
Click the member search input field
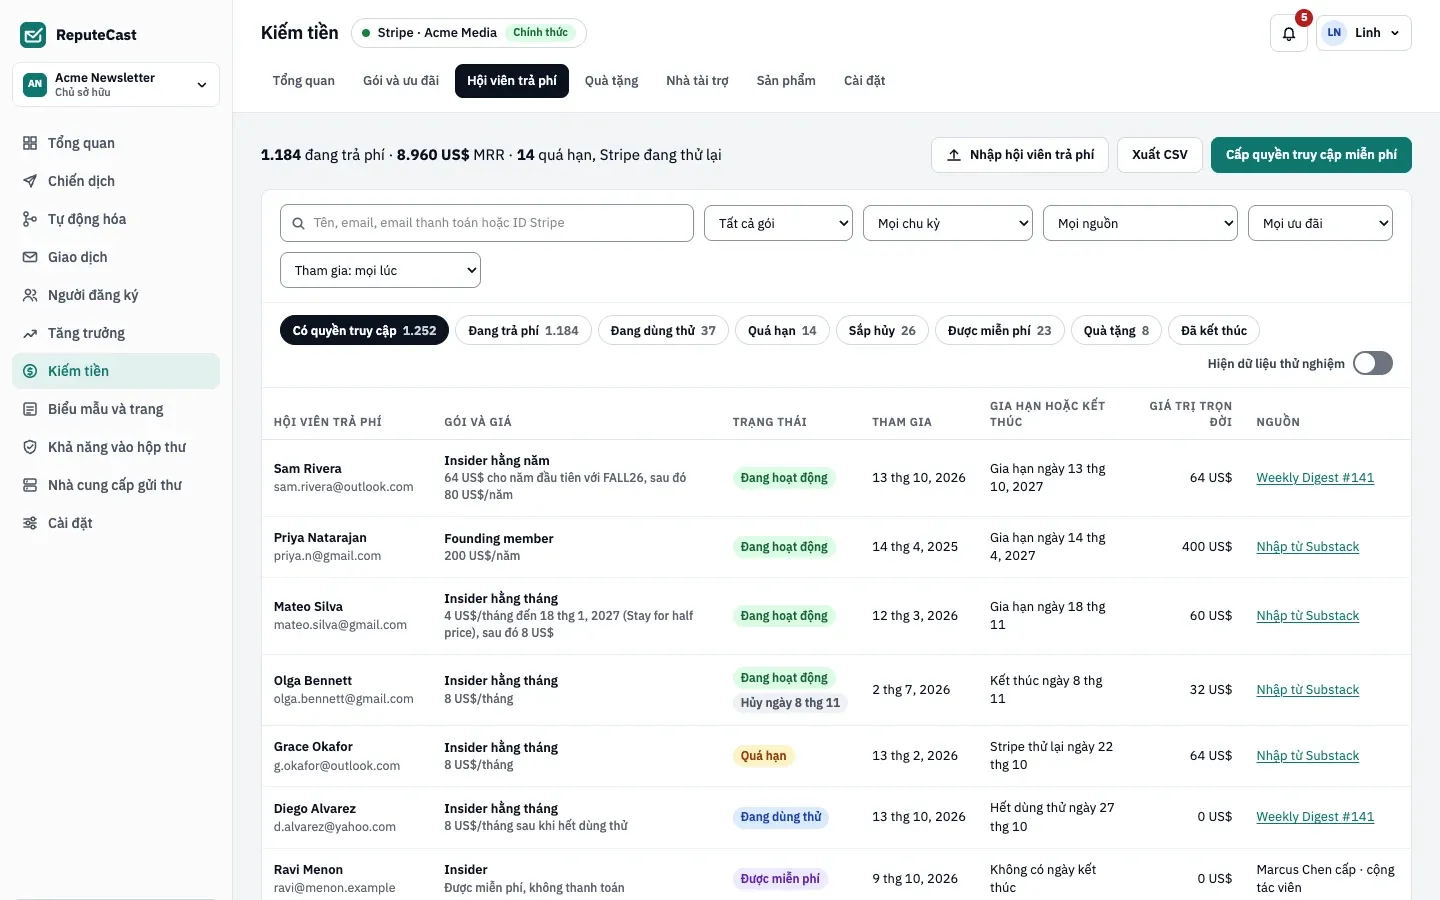pyautogui.click(x=487, y=223)
